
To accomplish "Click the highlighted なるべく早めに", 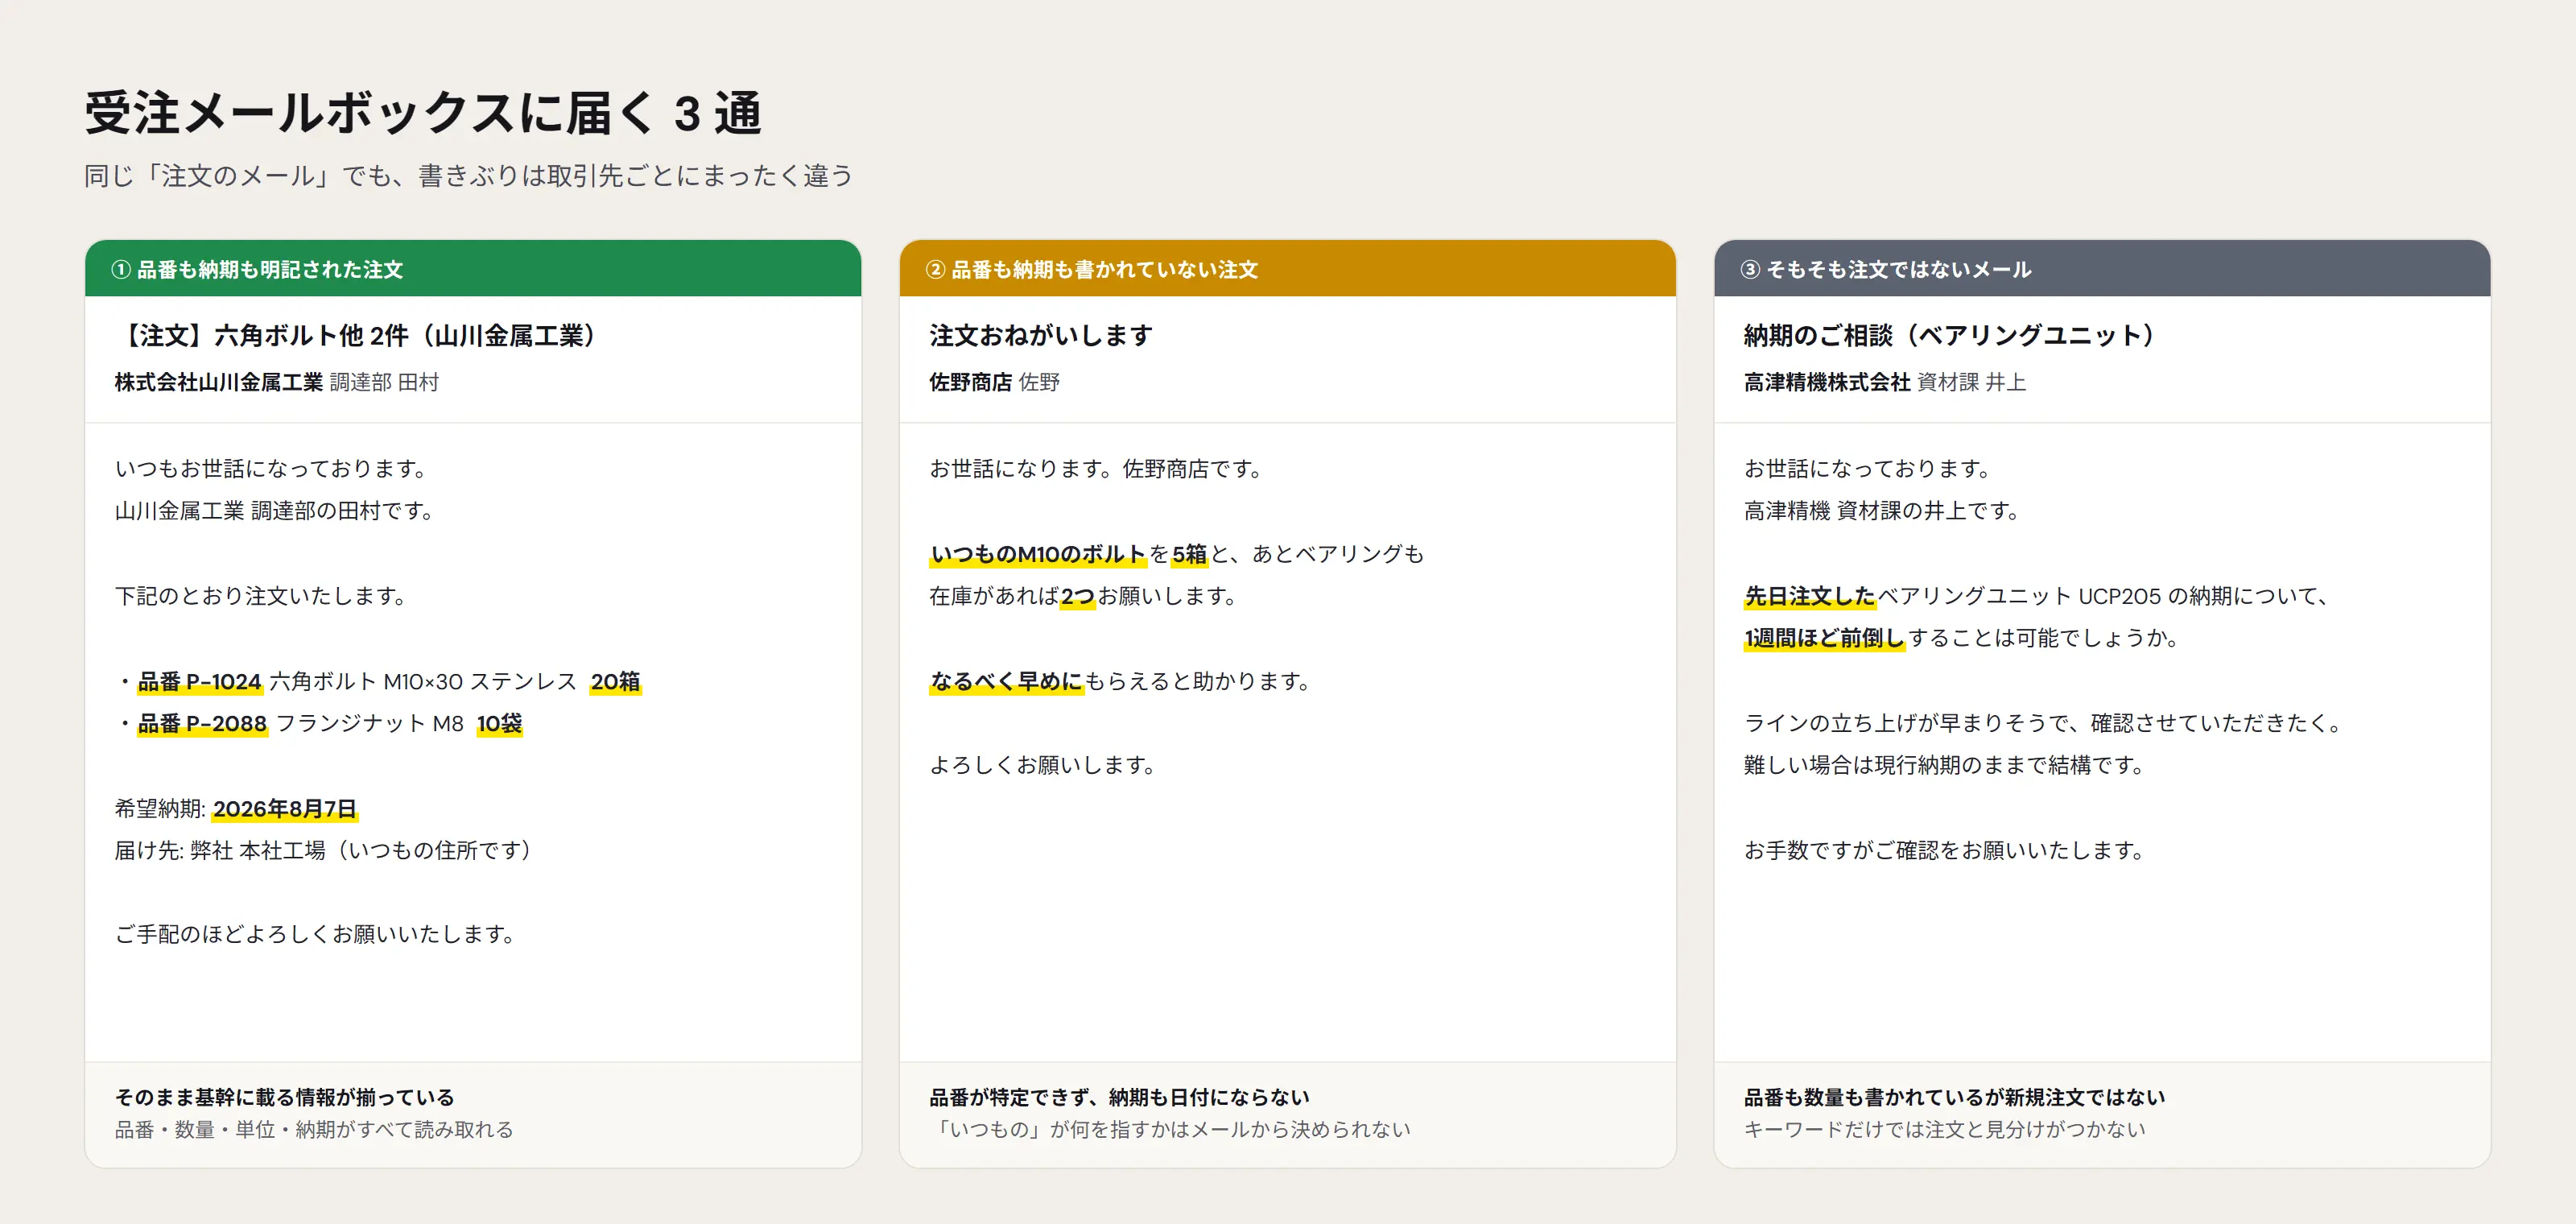I will [1006, 682].
